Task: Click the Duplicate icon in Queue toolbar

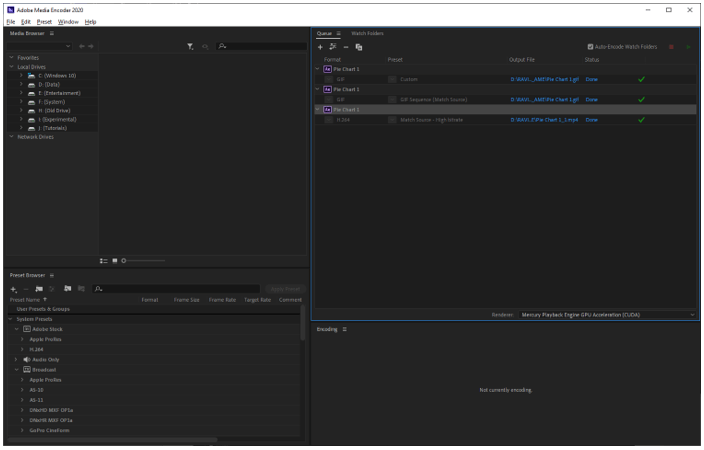Action: pyautogui.click(x=358, y=47)
